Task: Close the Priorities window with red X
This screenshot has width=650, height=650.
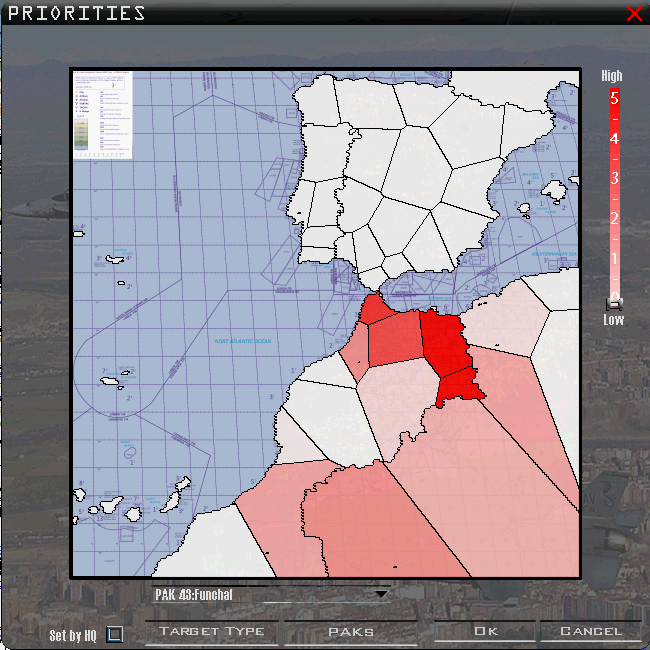Action: tap(634, 13)
